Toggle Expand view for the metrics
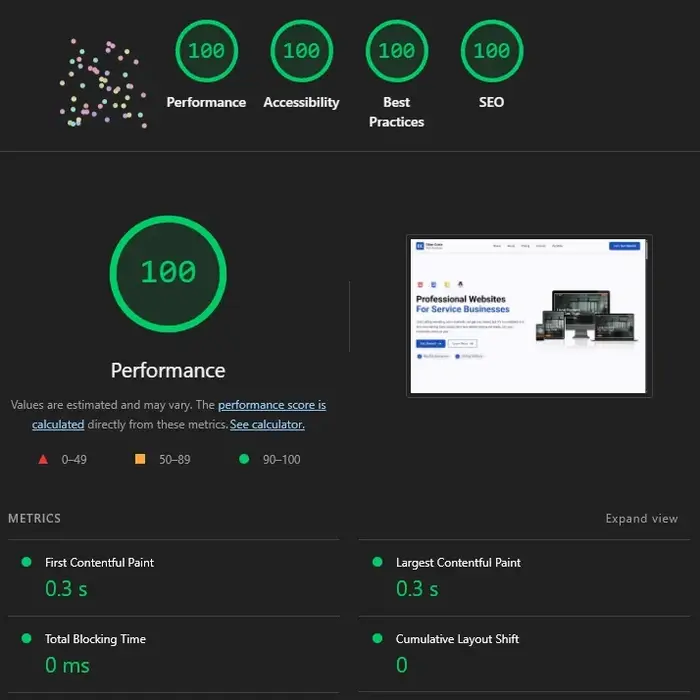 click(641, 518)
